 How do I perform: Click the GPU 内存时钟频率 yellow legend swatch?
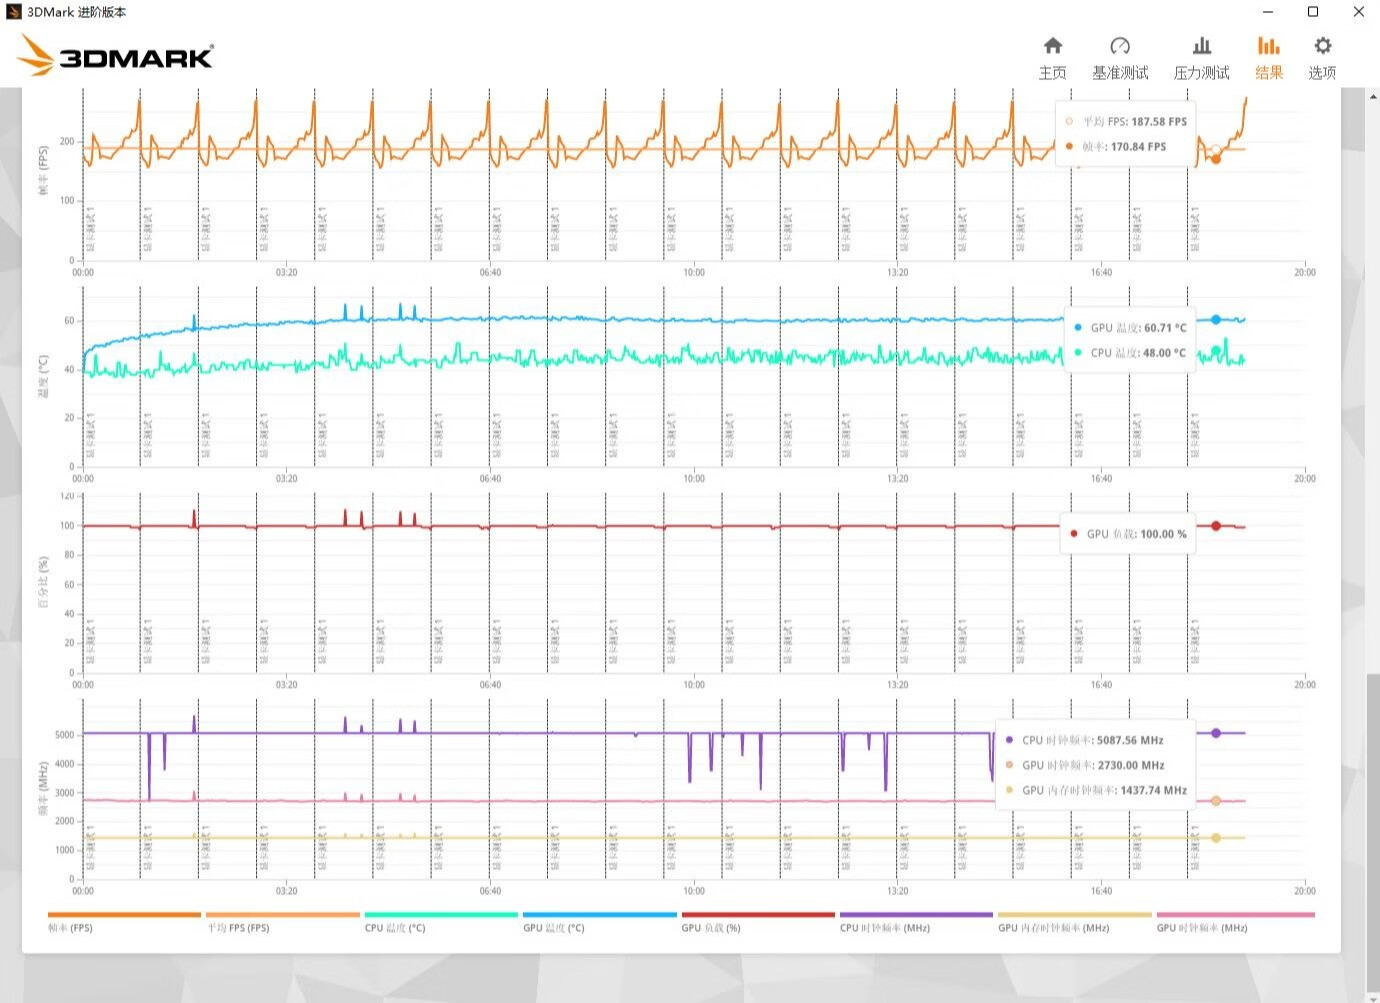coord(1075,914)
